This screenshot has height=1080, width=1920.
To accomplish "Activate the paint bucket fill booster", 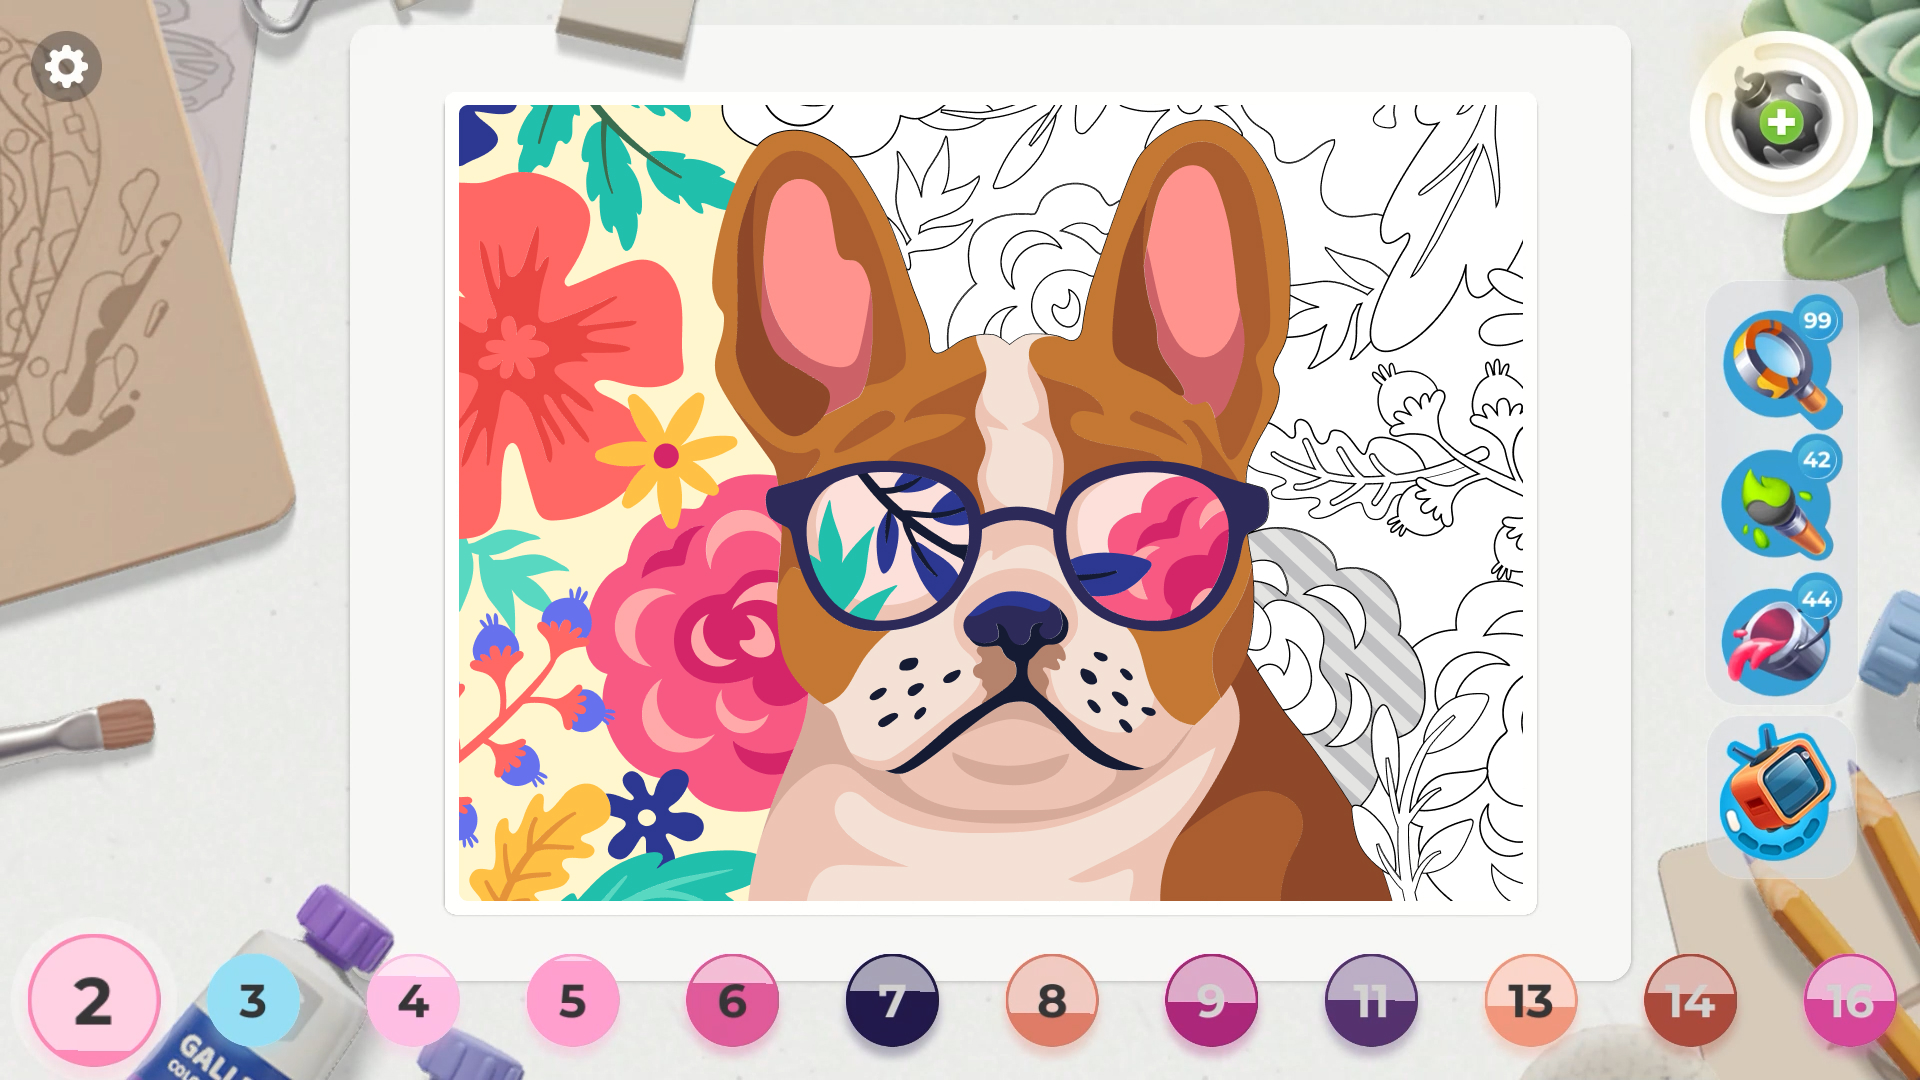I will [1778, 640].
